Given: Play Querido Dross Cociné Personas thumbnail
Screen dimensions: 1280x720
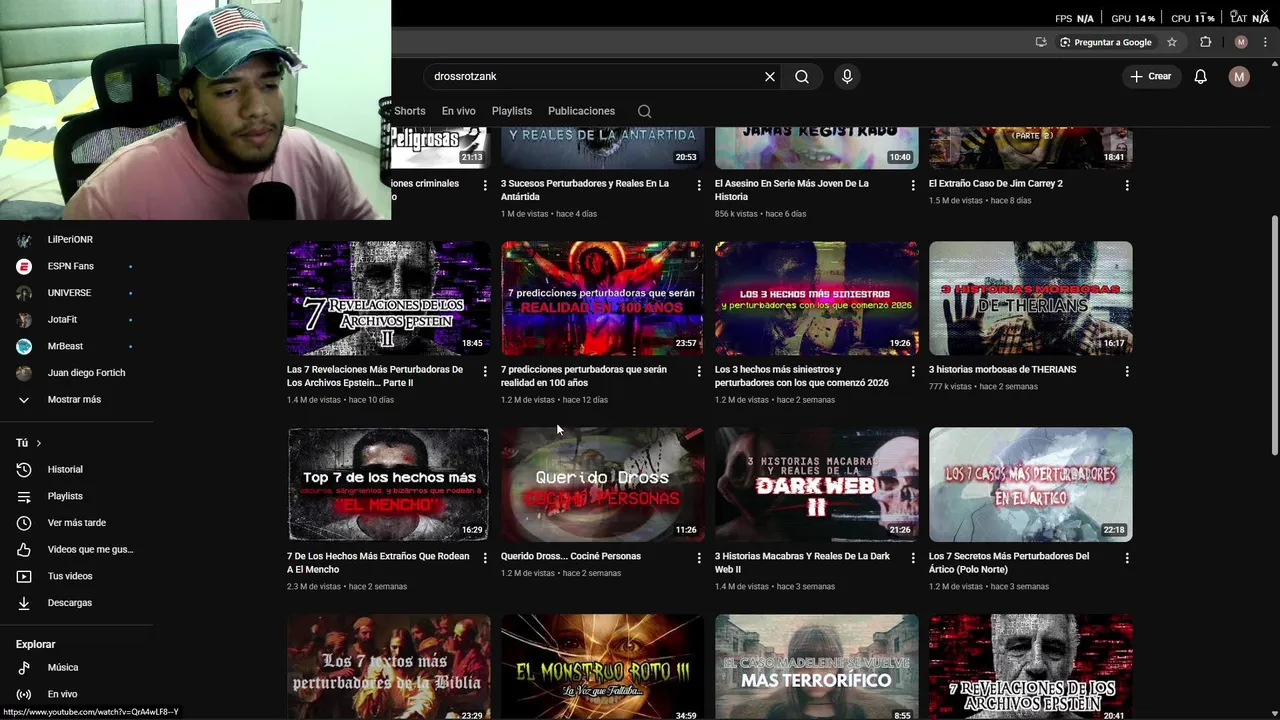Looking at the screenshot, I should tap(602, 485).
